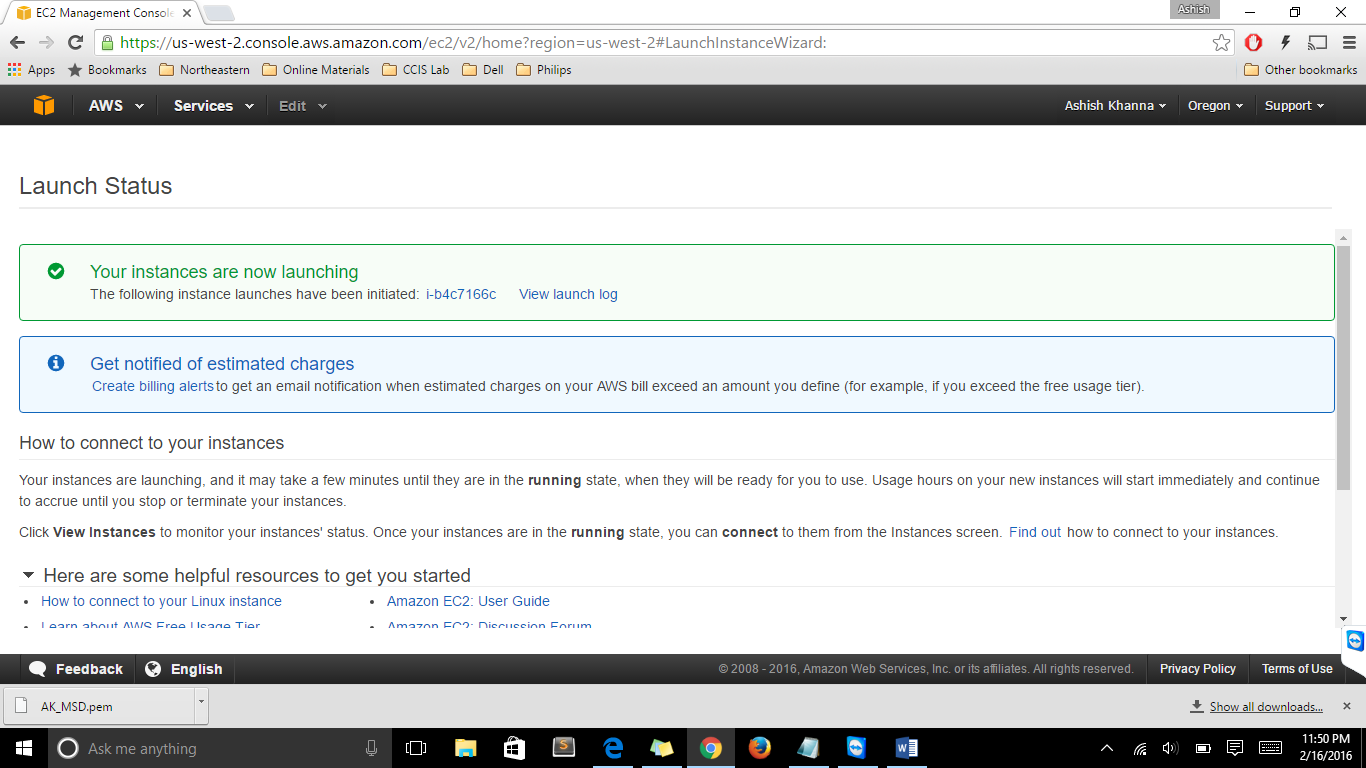
Task: Open the Feedback speech bubble button
Action: tap(77, 669)
